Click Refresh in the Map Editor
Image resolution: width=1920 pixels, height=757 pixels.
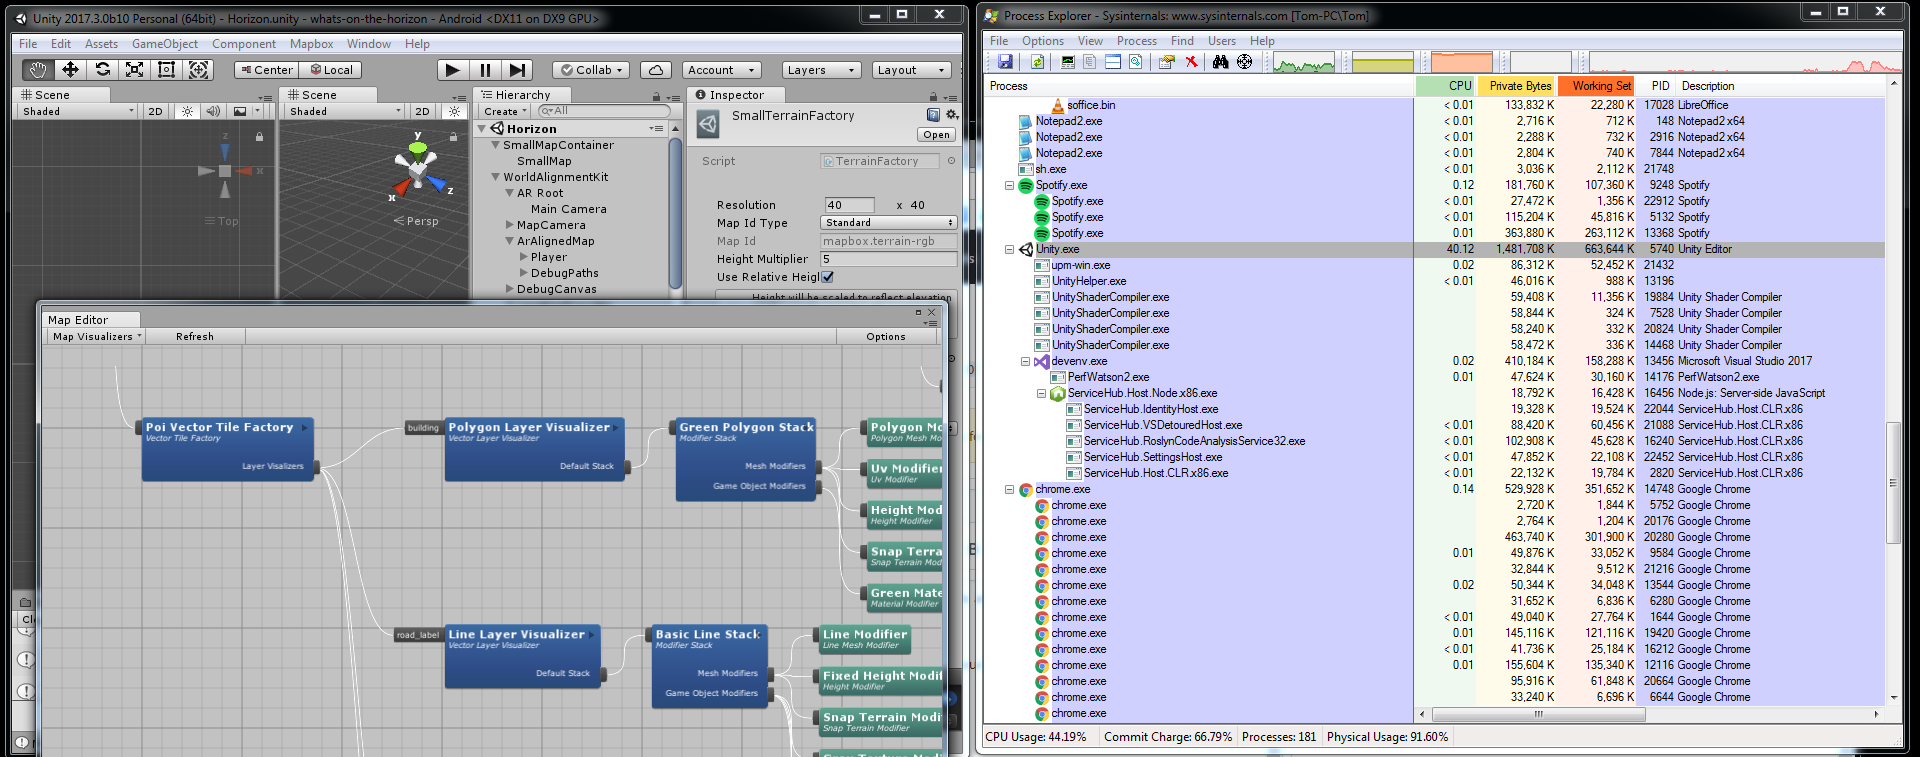pos(195,337)
